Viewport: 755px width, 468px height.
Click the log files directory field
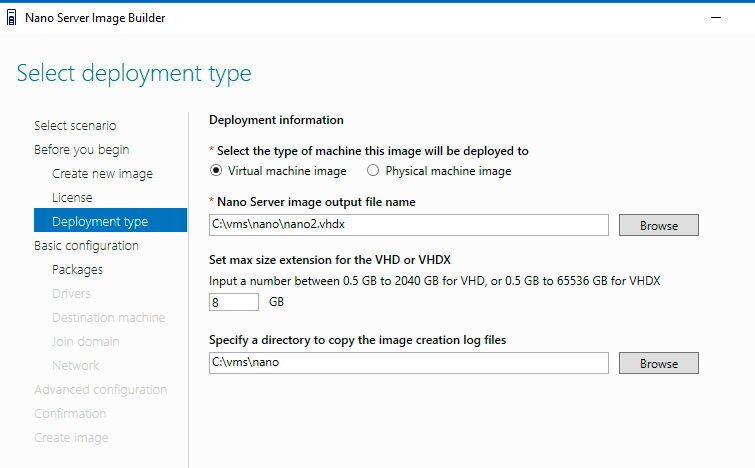[409, 363]
